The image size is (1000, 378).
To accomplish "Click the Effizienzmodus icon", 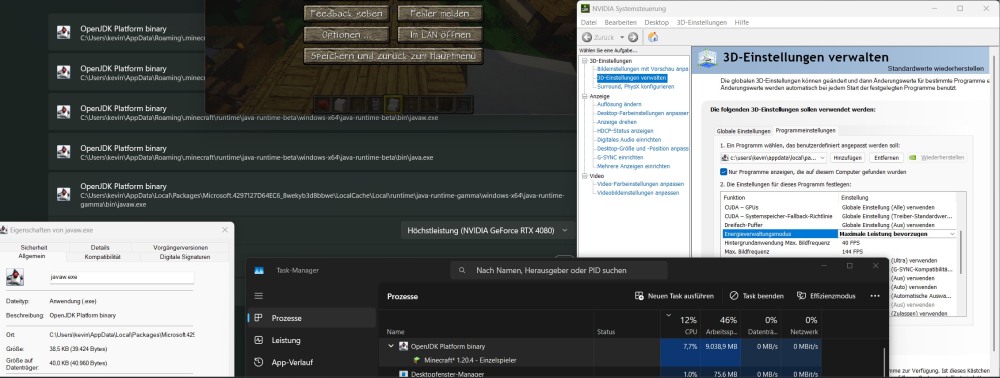I will [802, 296].
